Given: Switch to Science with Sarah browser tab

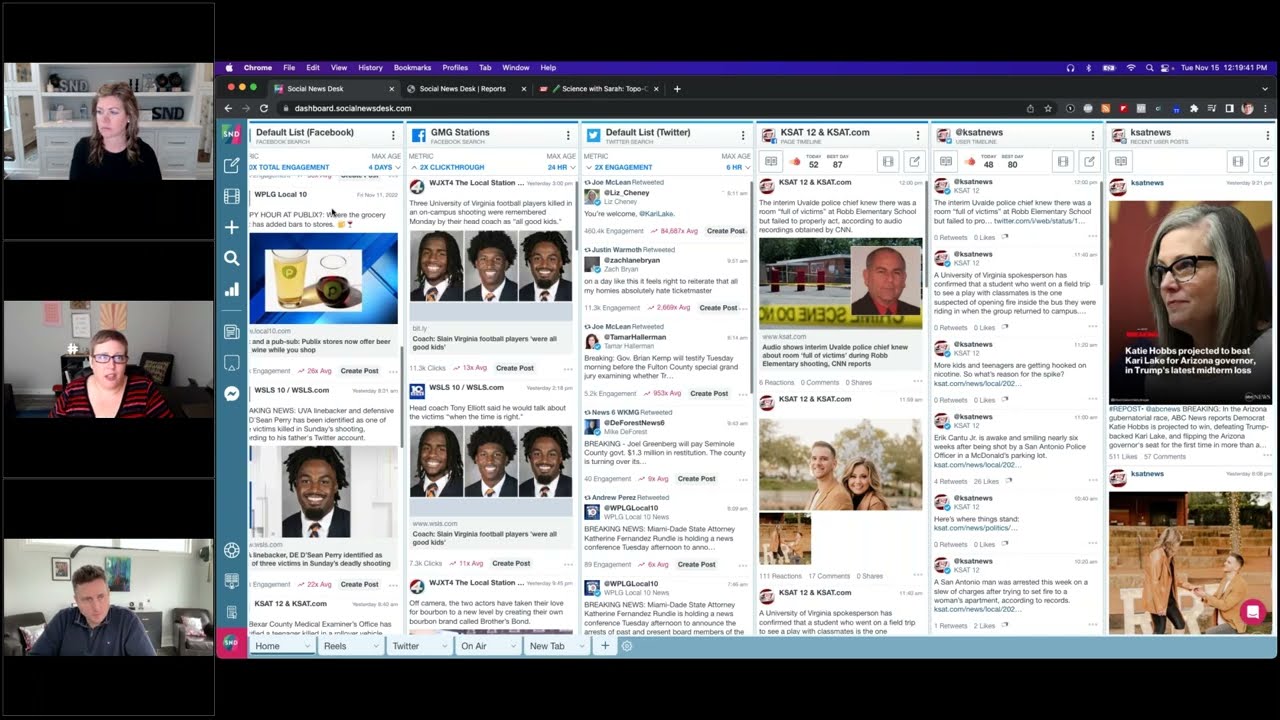Looking at the screenshot, I should (600, 89).
